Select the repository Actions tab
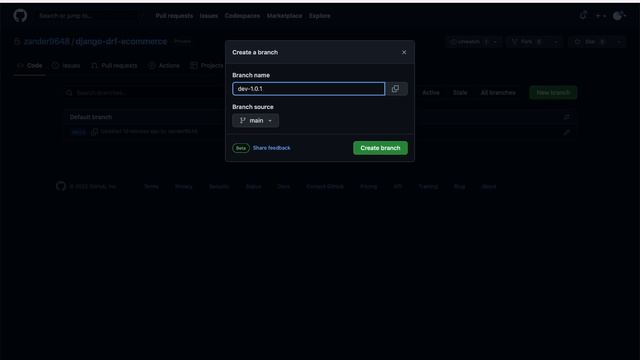 click(x=164, y=65)
